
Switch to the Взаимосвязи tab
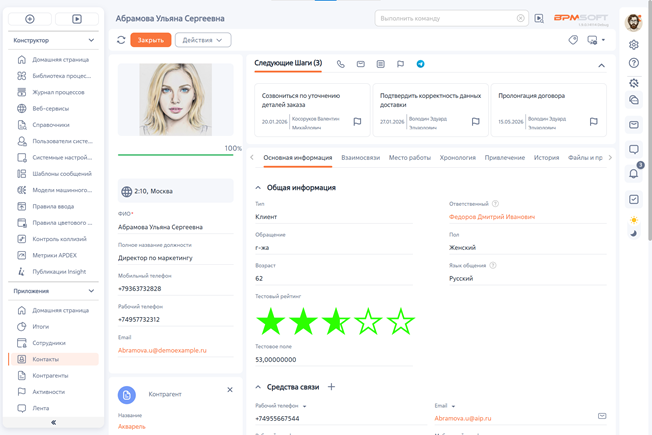(x=361, y=158)
